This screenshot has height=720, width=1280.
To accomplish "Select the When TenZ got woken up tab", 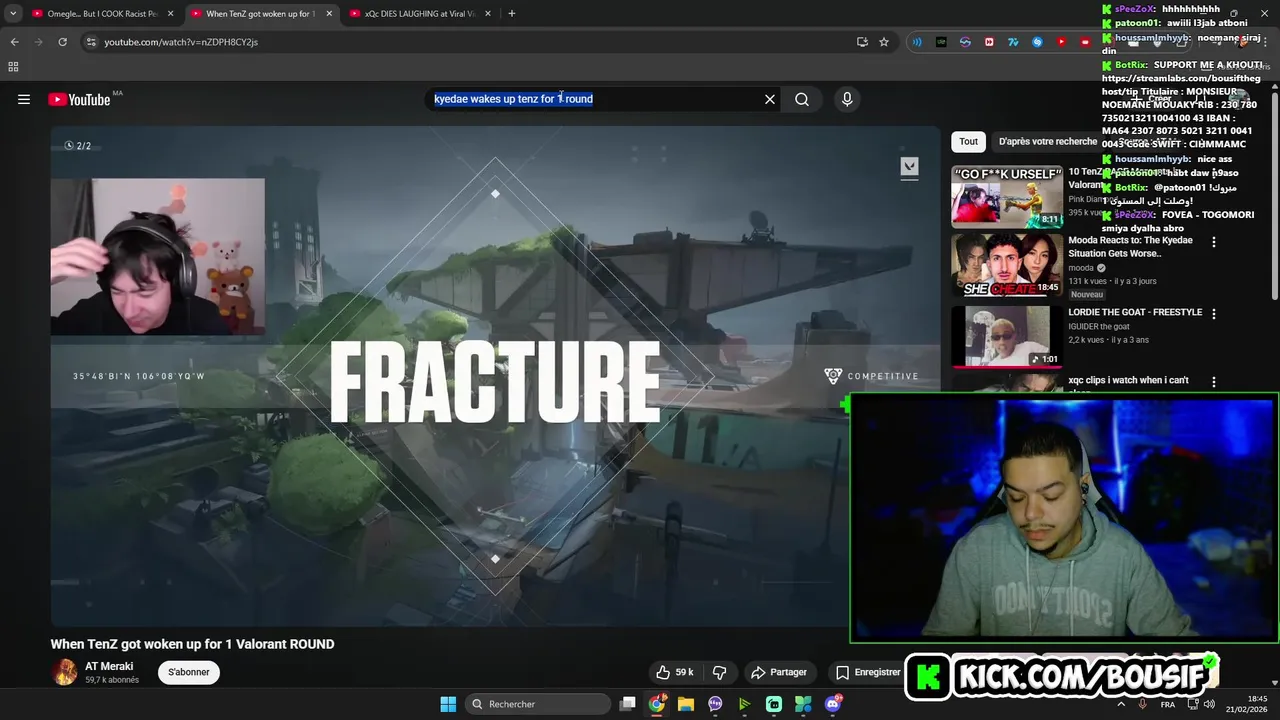I will click(260, 14).
